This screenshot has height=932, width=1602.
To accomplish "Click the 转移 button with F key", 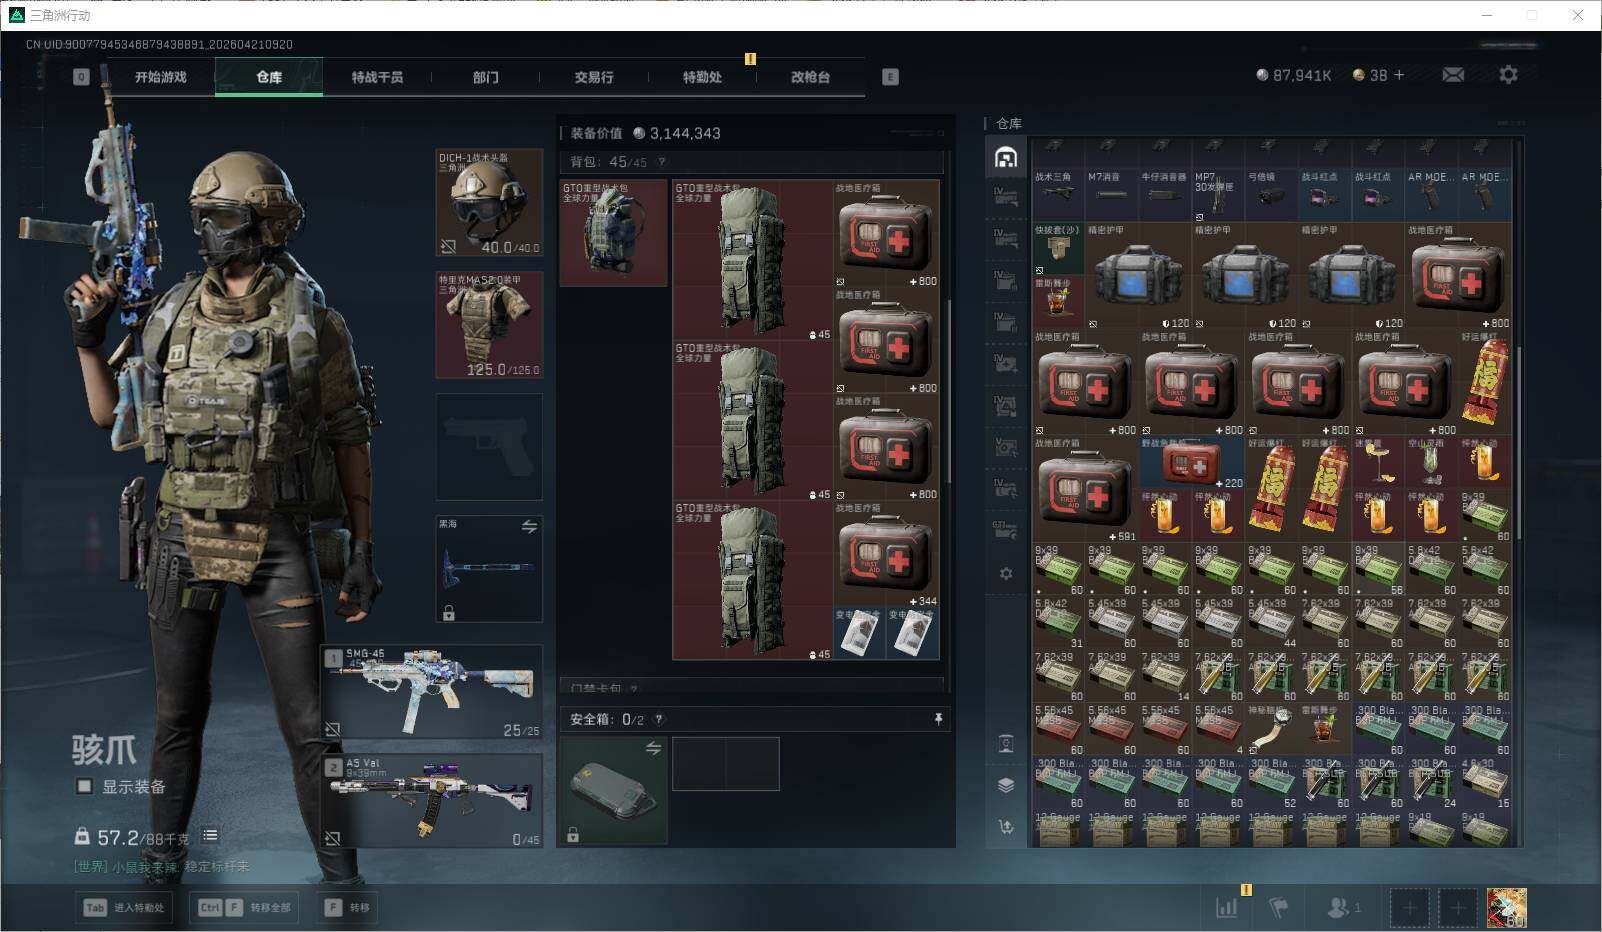I will click(348, 907).
